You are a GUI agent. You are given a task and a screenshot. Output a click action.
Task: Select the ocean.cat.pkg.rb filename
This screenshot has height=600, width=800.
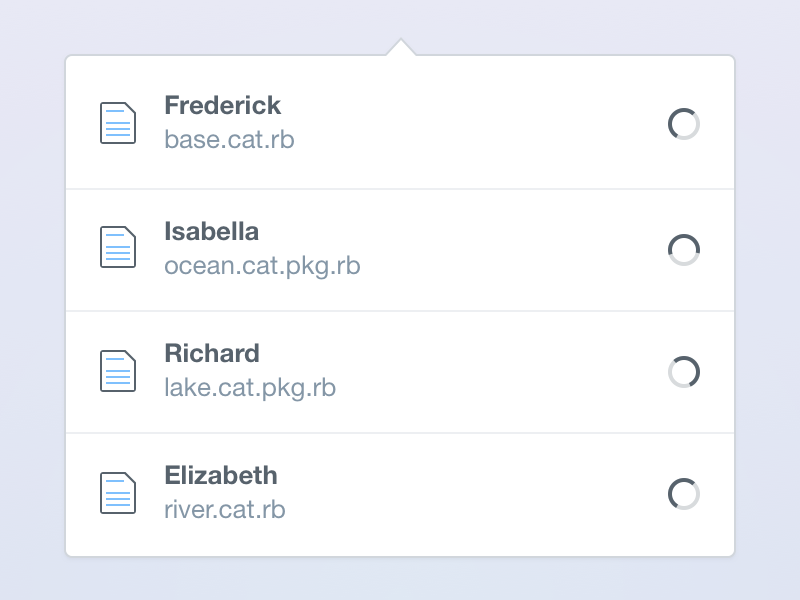262,266
